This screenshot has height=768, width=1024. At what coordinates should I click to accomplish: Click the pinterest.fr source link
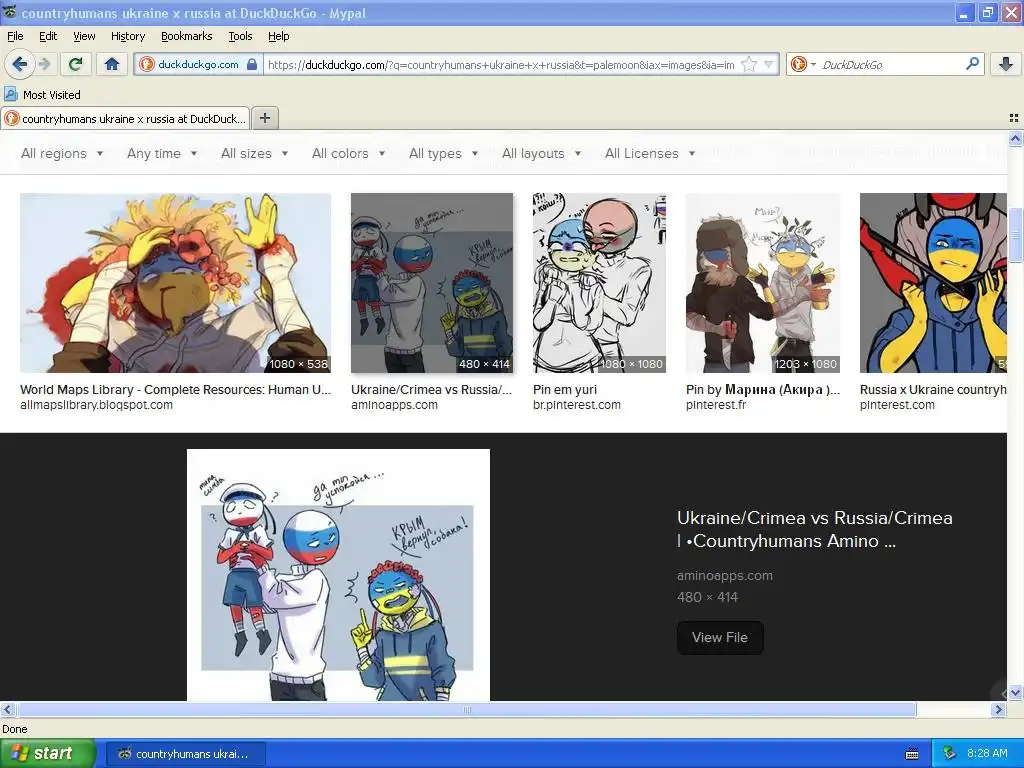716,405
